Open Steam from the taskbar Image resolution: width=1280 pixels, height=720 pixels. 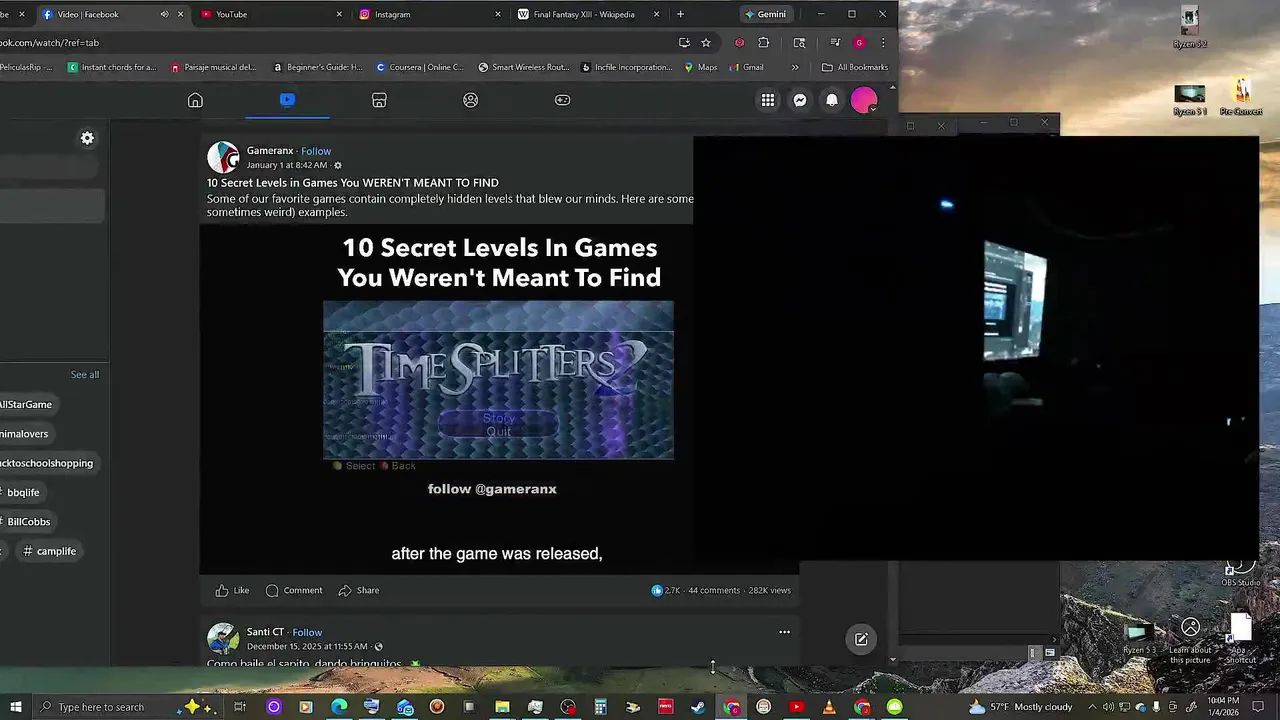698,707
